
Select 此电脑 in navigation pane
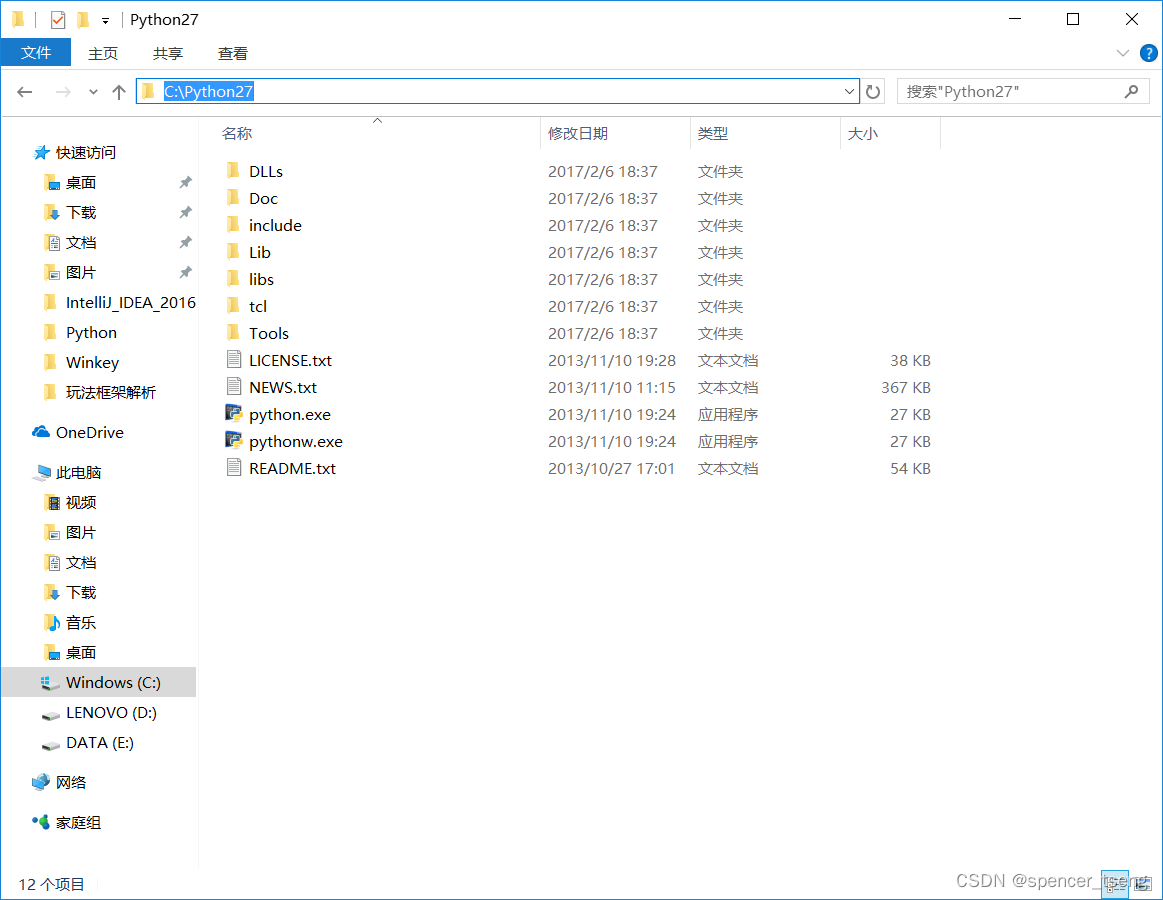pyautogui.click(x=99, y=472)
